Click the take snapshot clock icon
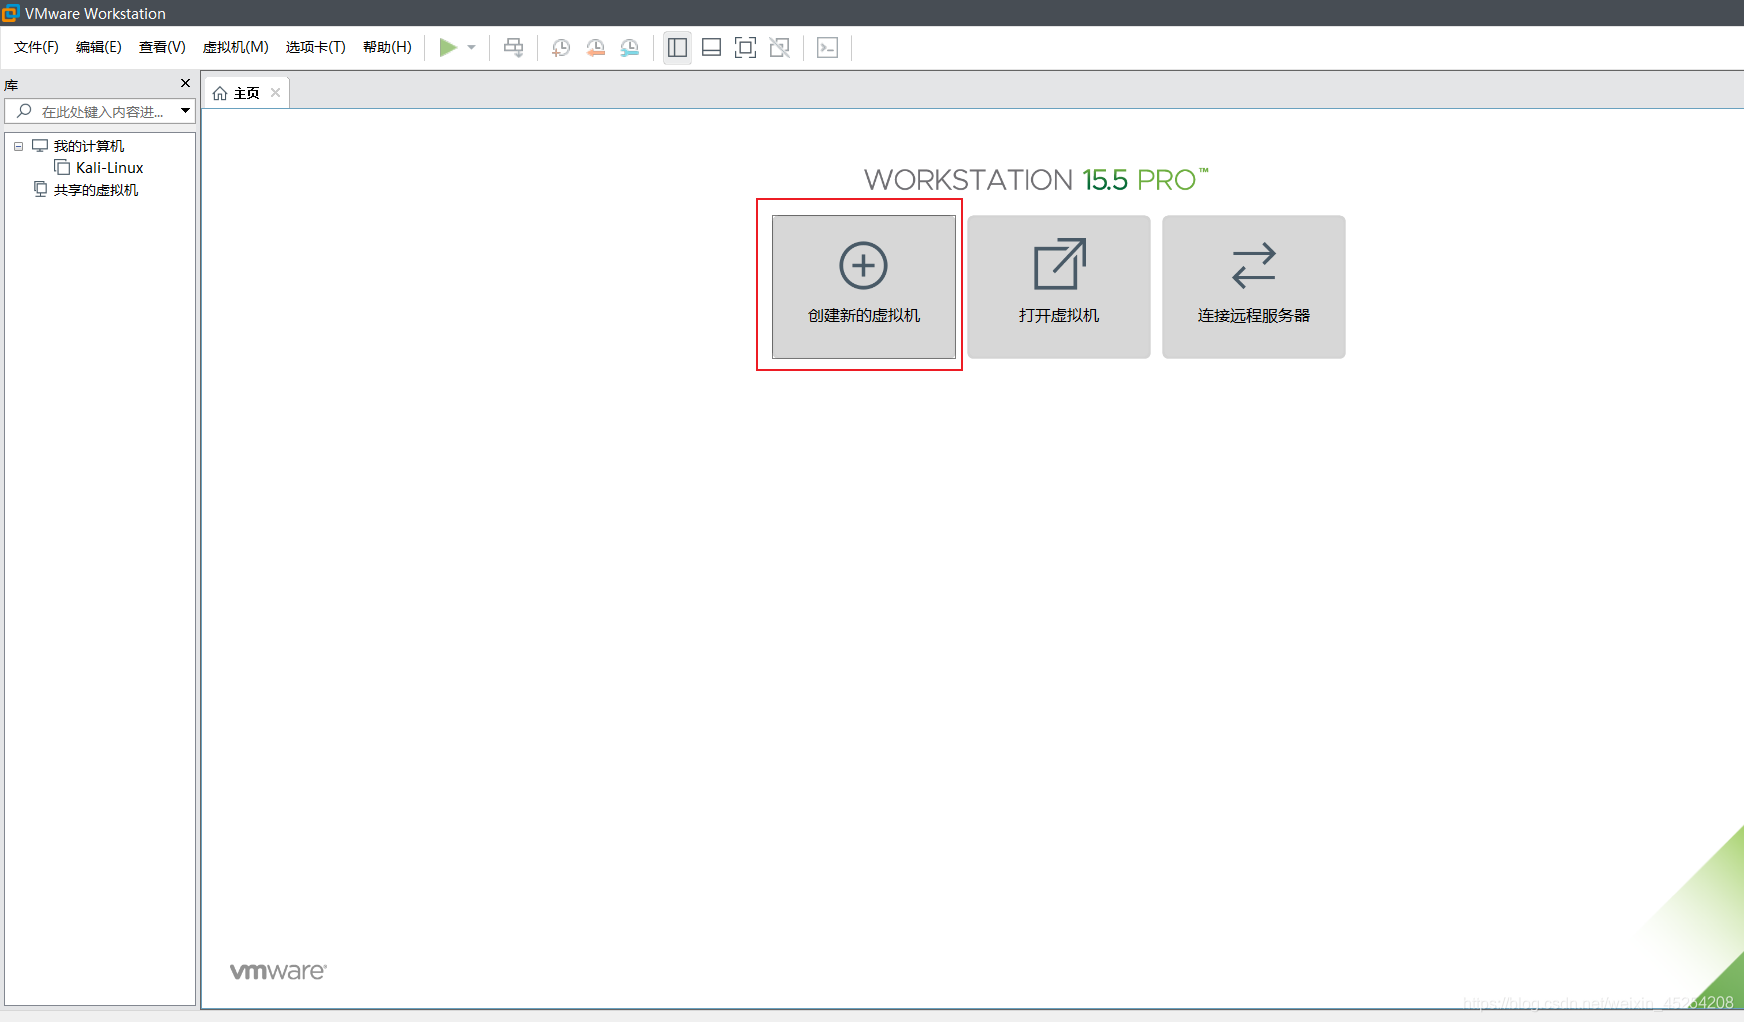Screen dimensions: 1744x1022 [561, 47]
